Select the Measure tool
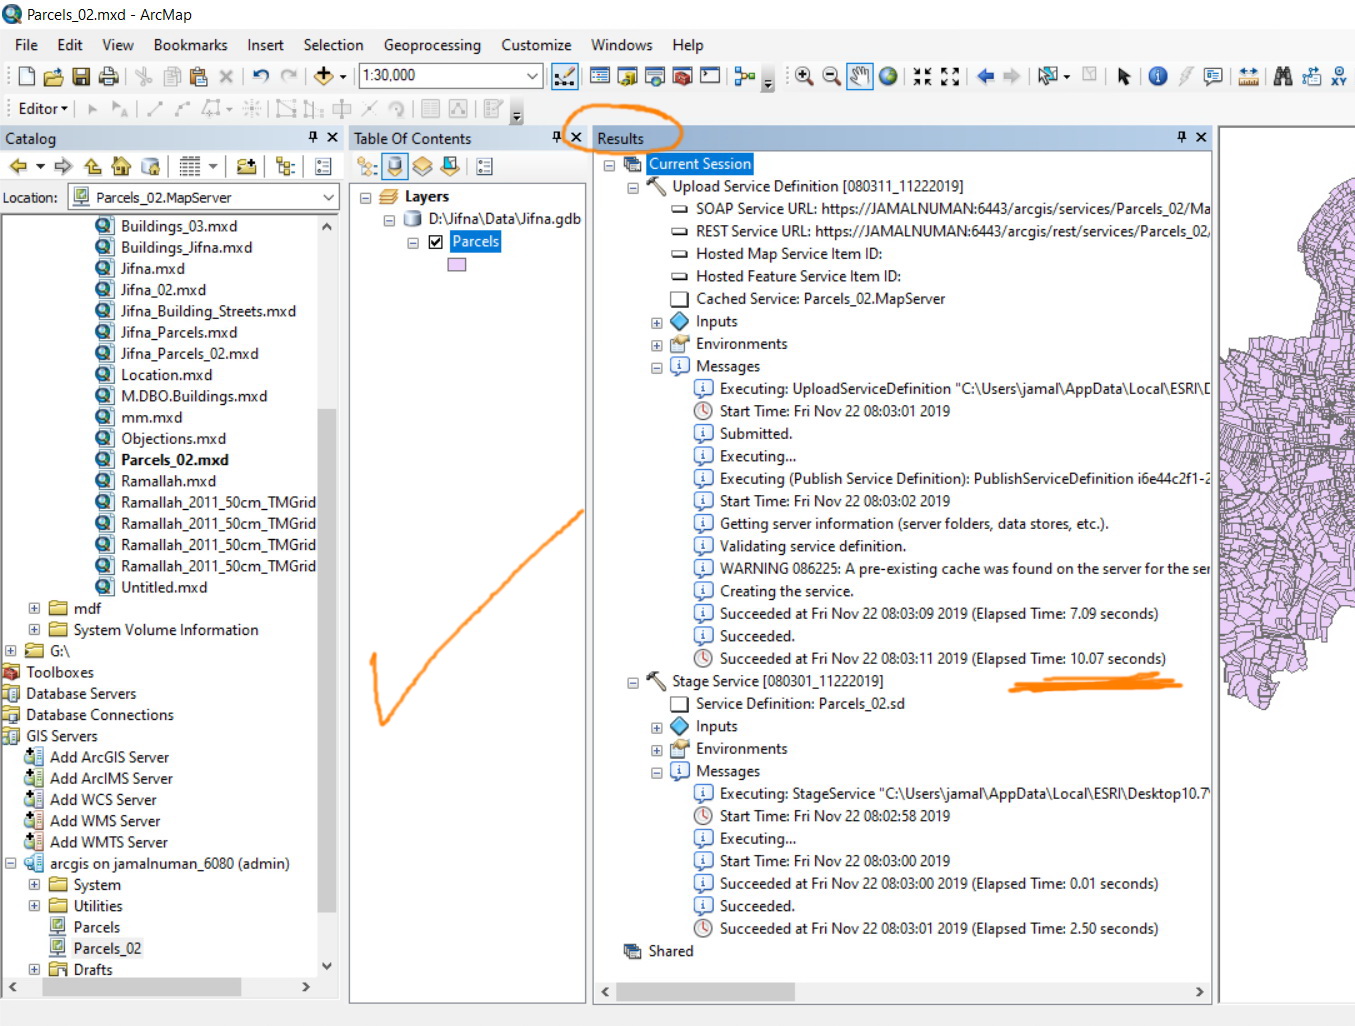 [1248, 76]
